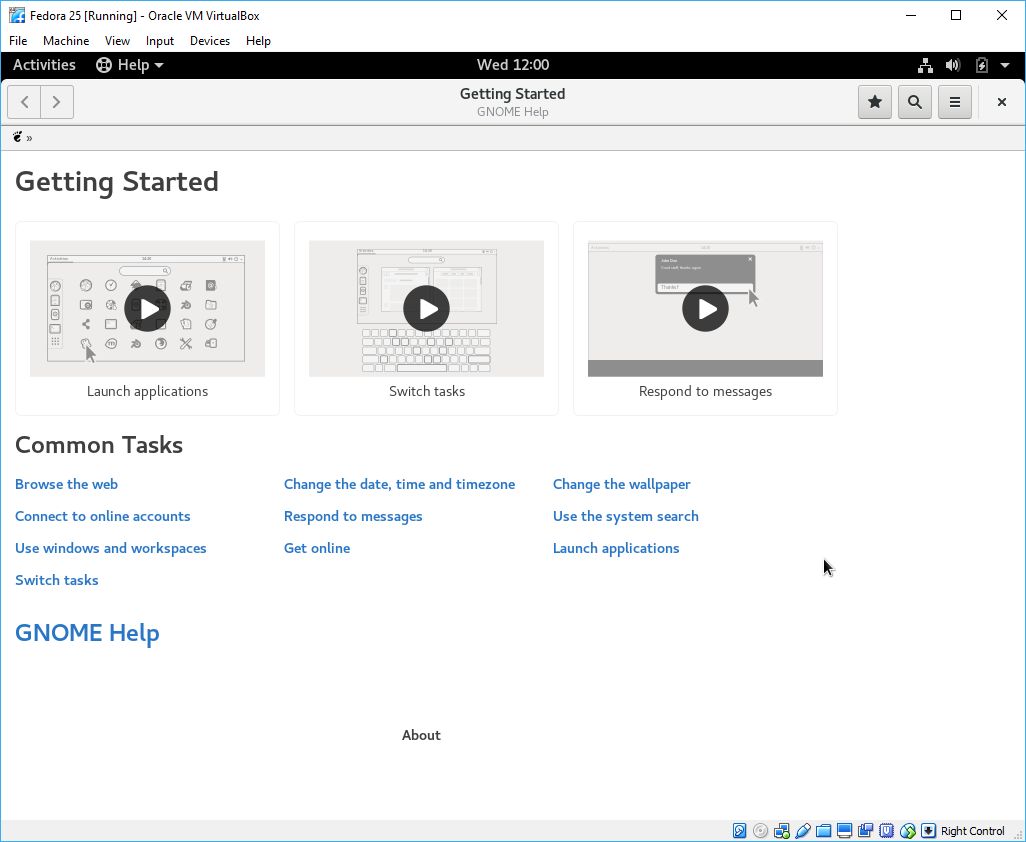Go forward with the right arrow button
The image size is (1026, 842).
tap(57, 102)
